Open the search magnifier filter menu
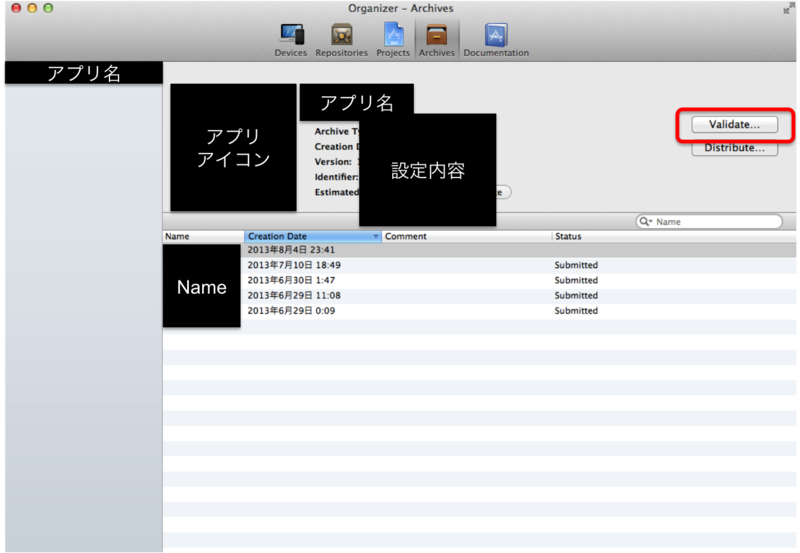This screenshot has height=553, width=800. pos(646,221)
